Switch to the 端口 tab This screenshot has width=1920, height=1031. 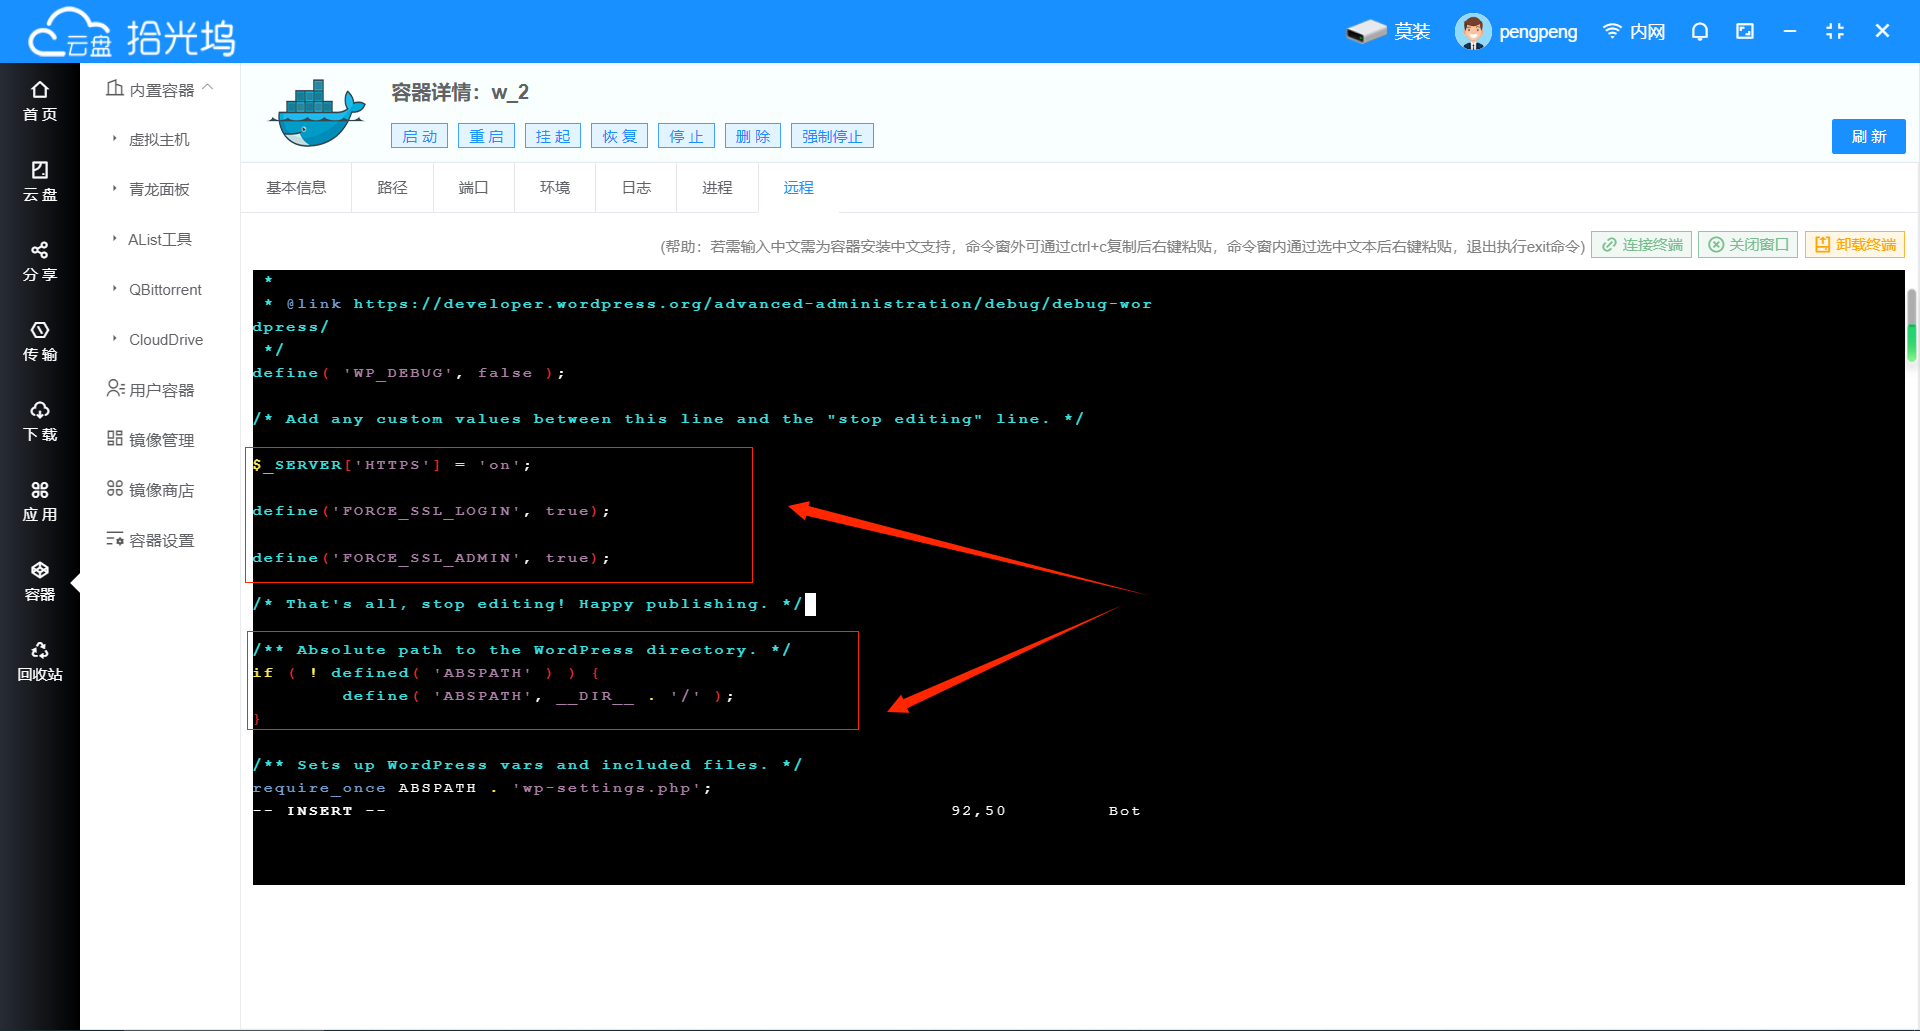473,187
